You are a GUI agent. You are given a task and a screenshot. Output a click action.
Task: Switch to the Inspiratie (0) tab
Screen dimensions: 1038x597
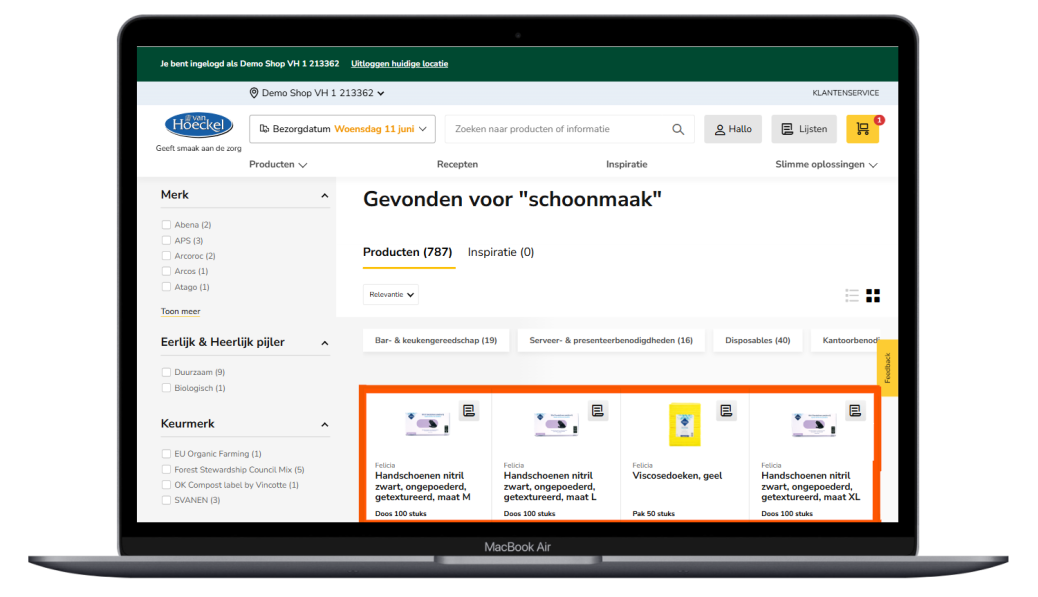point(501,252)
